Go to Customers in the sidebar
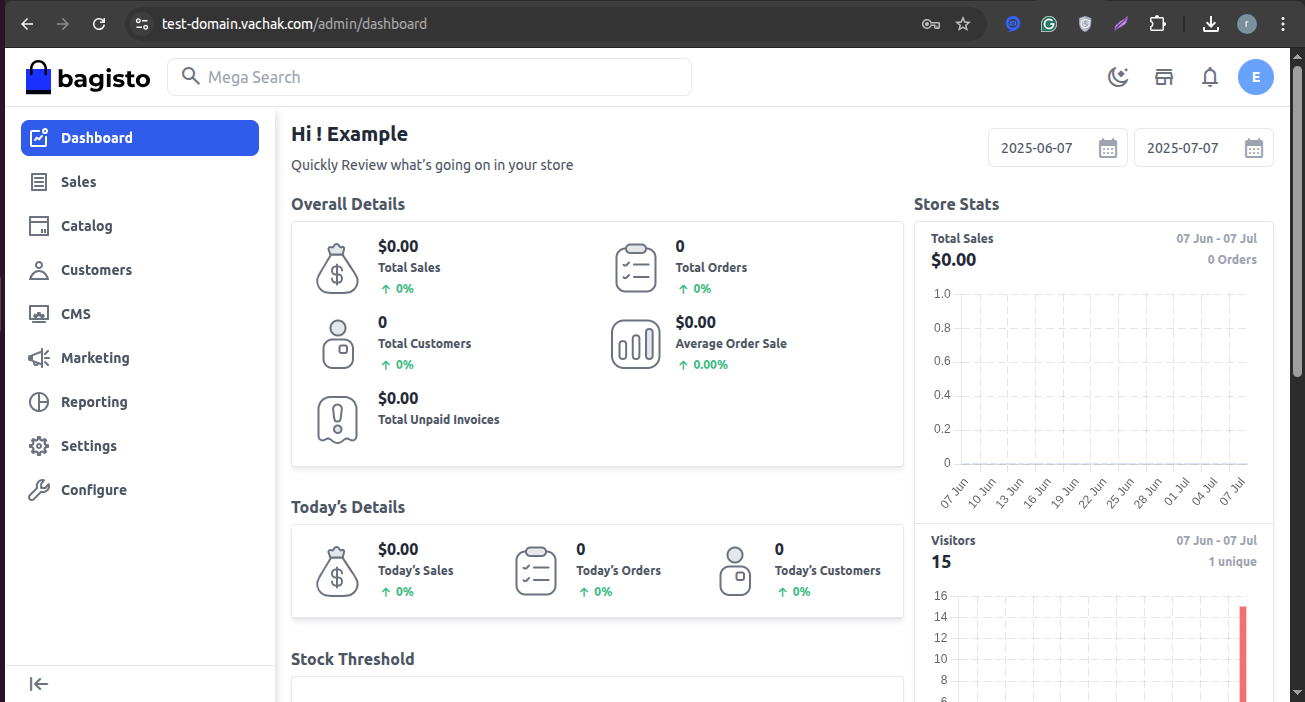The width and height of the screenshot is (1305, 702). click(x=140, y=270)
